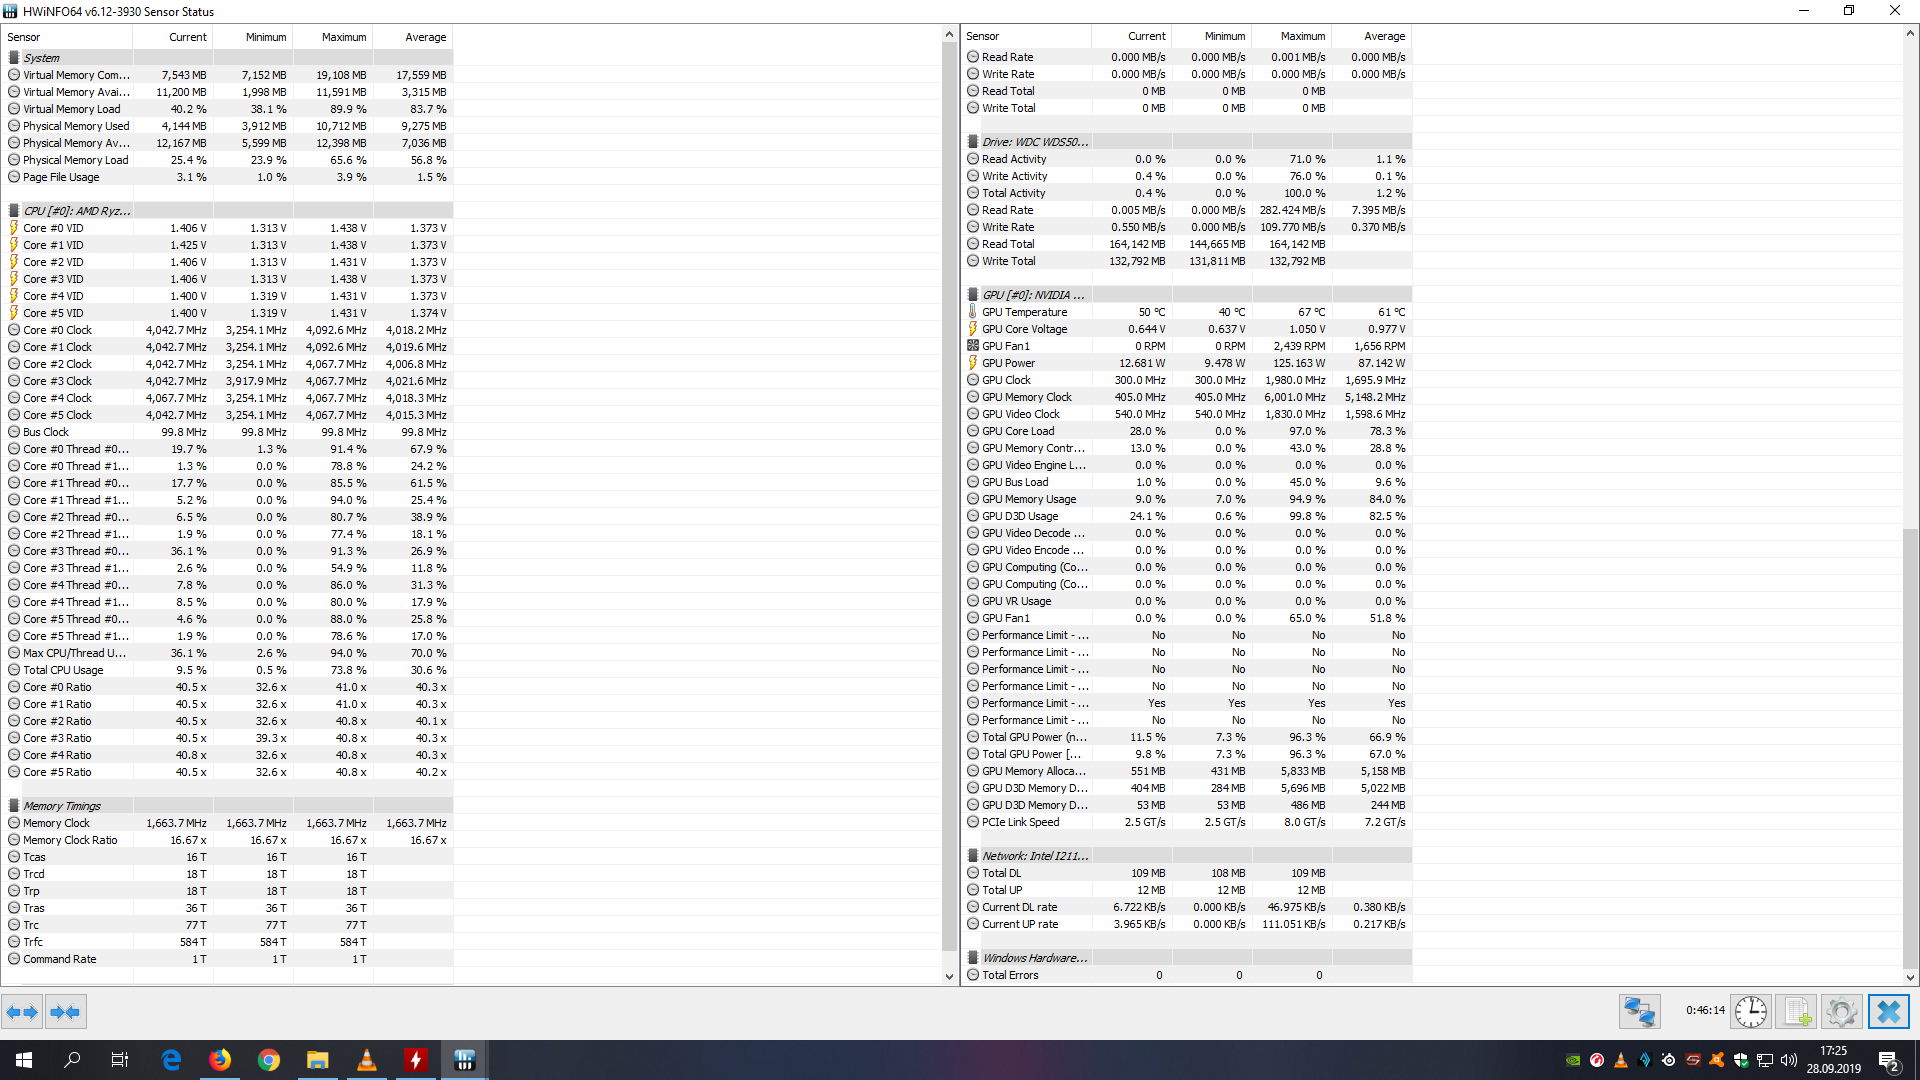Select the GPU Temperature sensor row
1920x1080 pixels.
click(x=1024, y=312)
